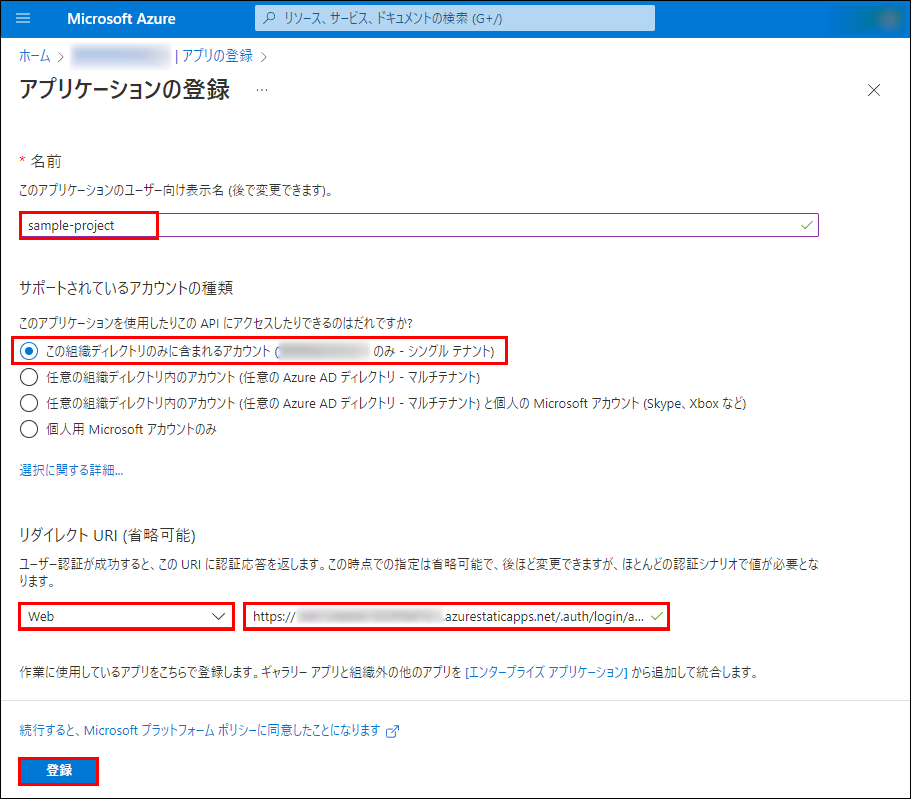The image size is (911, 799).
Task: Click the サポートされているアカウントの種類 heading
Action: click(126, 288)
